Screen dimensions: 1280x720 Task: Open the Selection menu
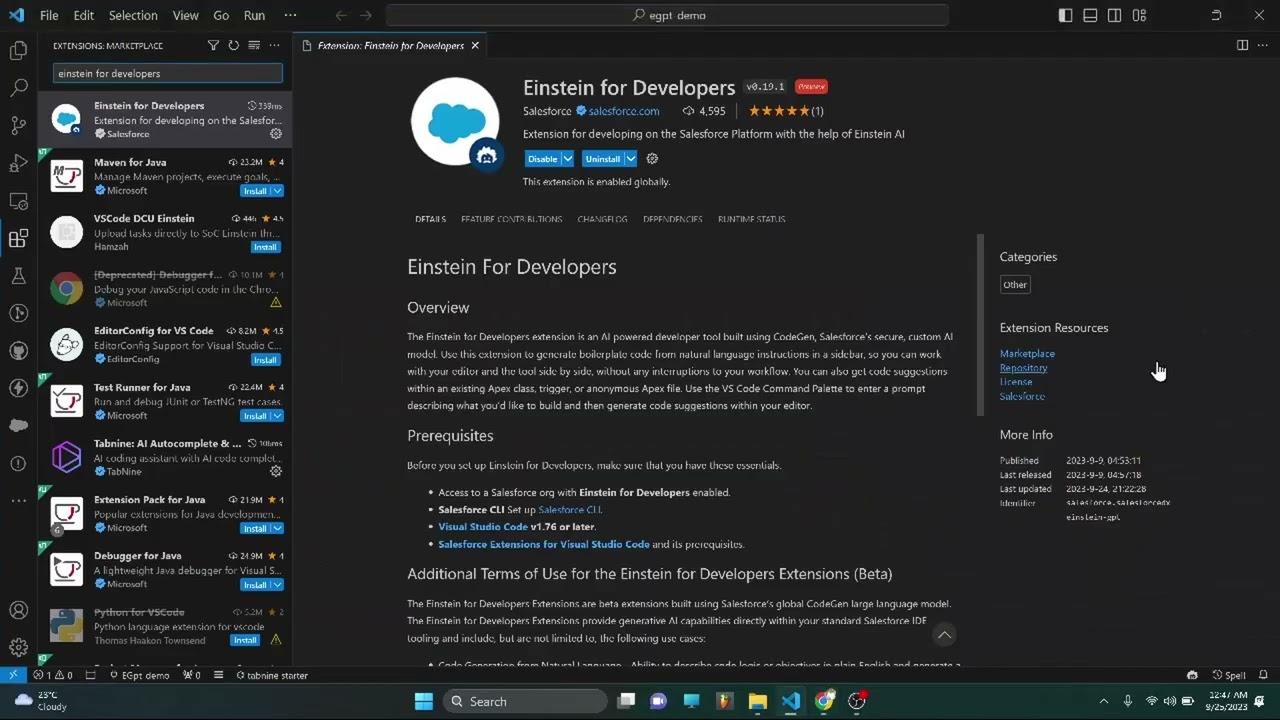tap(133, 15)
